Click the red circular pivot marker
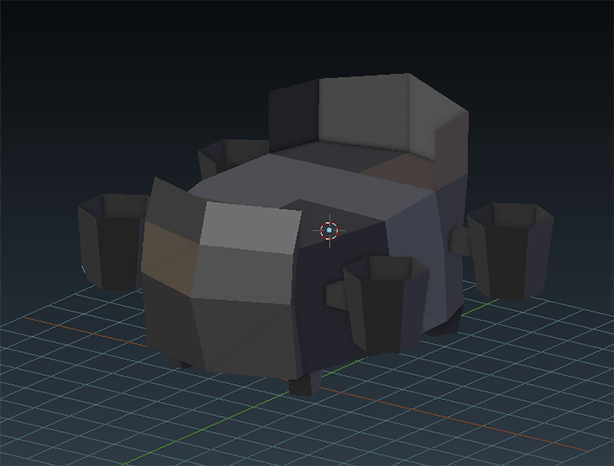Image resolution: width=614 pixels, height=466 pixels. pyautogui.click(x=329, y=230)
